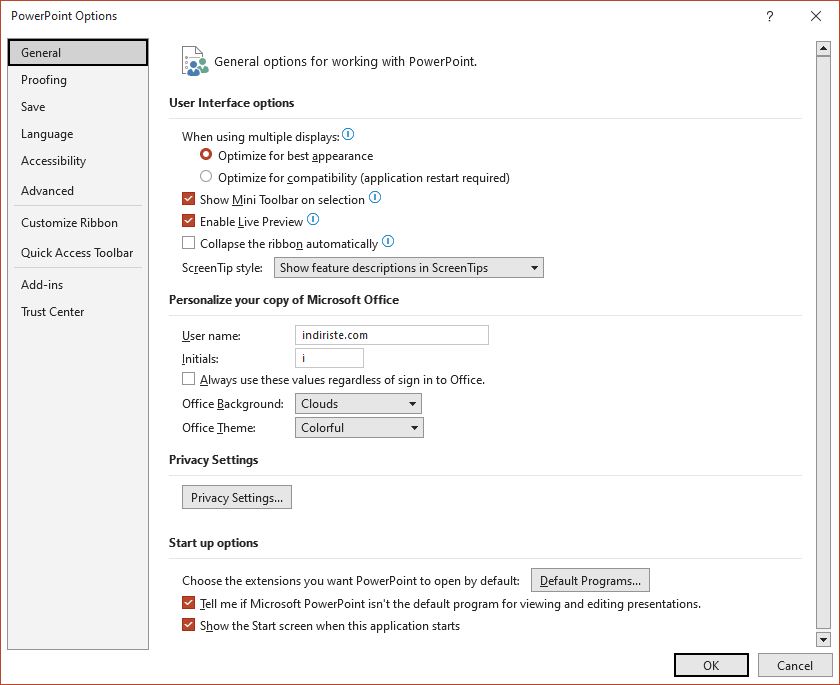Viewport: 840px width, 685px height.
Task: Click info icon beside Collapse the ribbon automatically
Action: [x=388, y=242]
